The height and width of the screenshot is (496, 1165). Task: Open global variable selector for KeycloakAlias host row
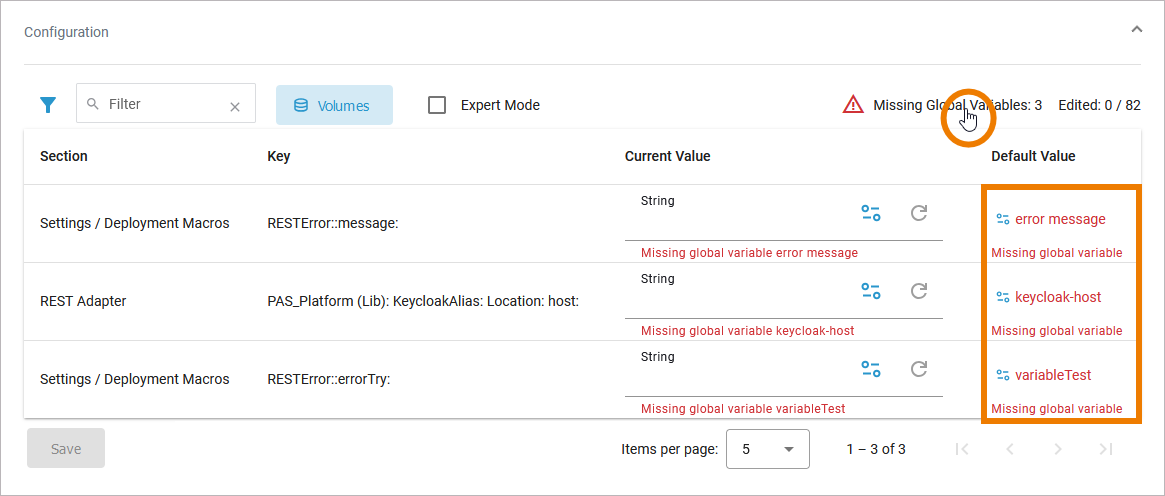click(871, 291)
